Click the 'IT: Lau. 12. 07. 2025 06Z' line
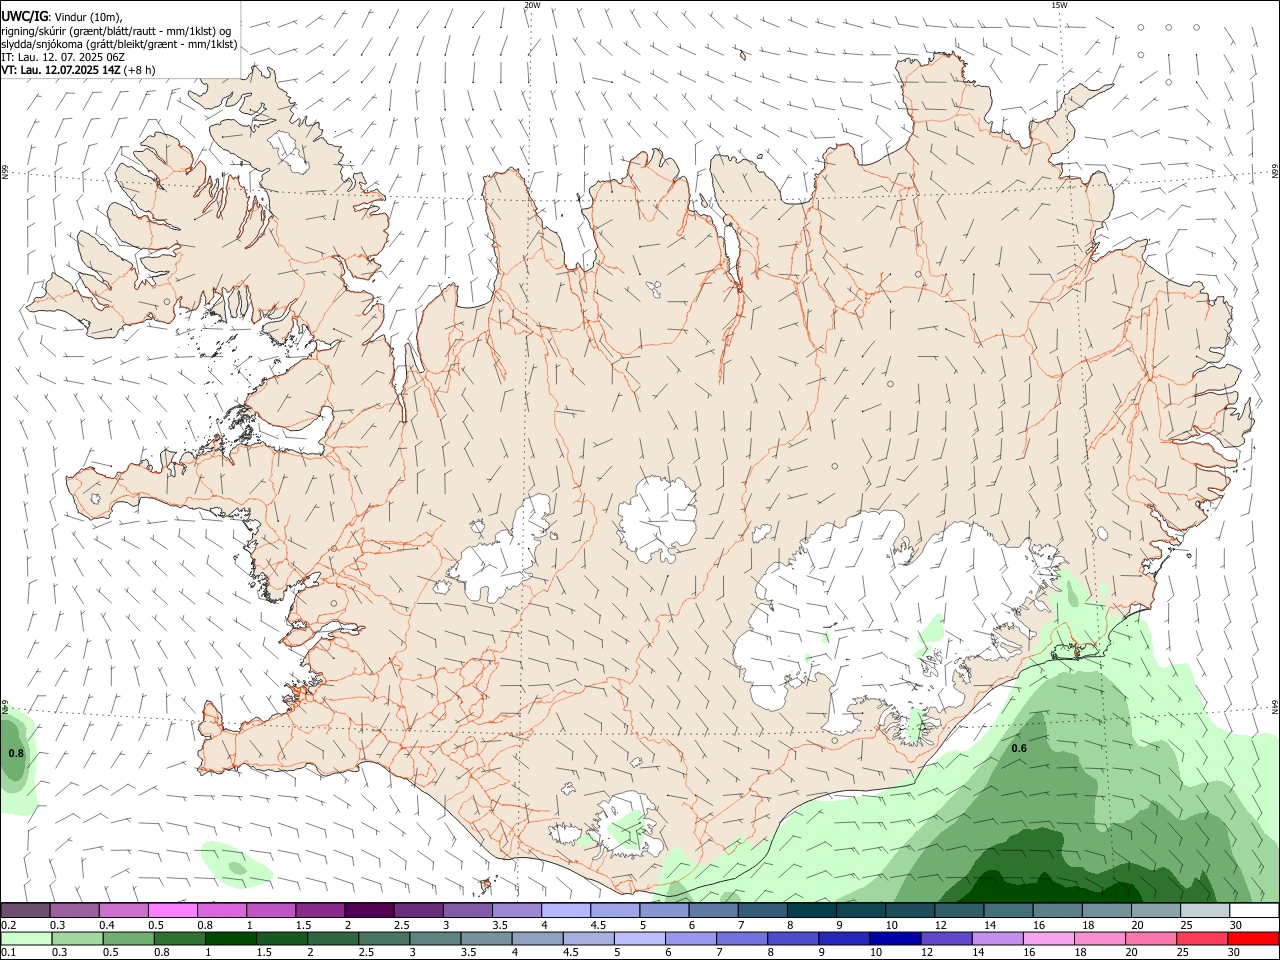The height and width of the screenshot is (960, 1280). [x=63, y=57]
